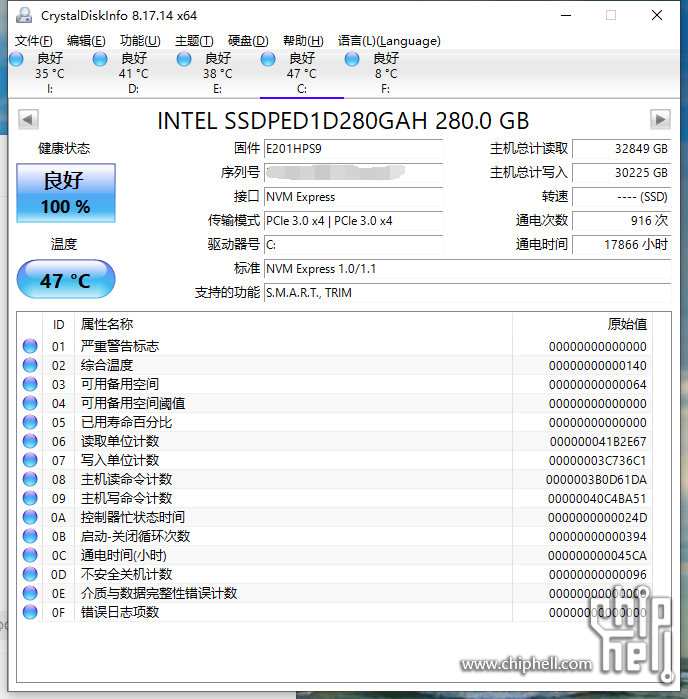The width and height of the screenshot is (688, 699).
Task: Click status orb for drive E:
Action: point(184,59)
